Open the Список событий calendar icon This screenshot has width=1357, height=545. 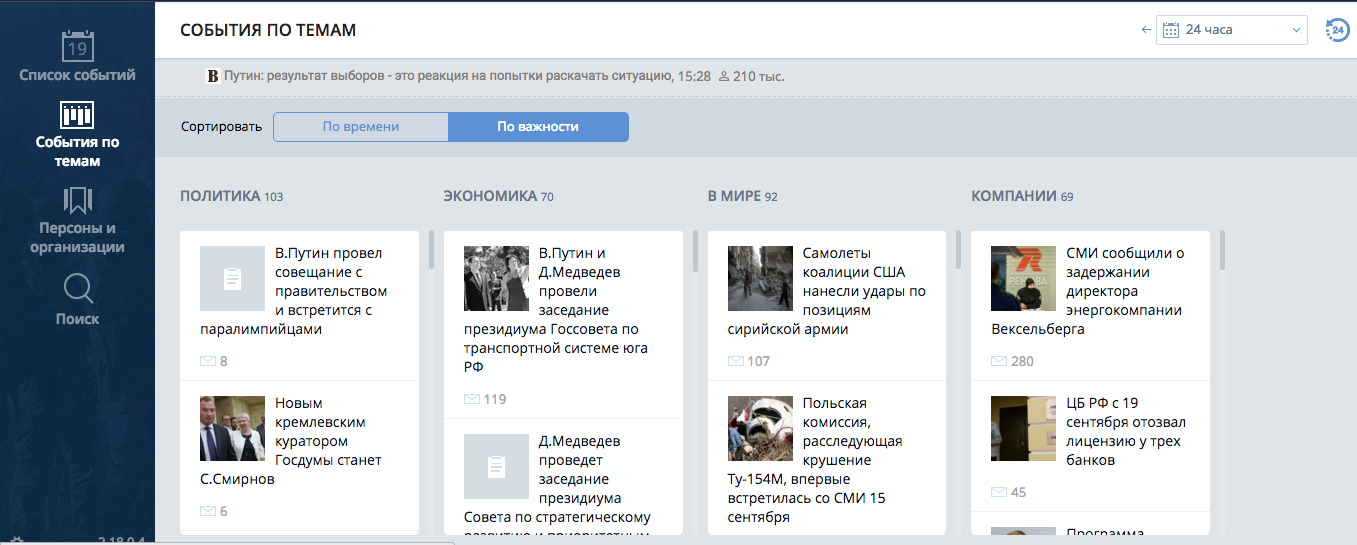[x=78, y=46]
